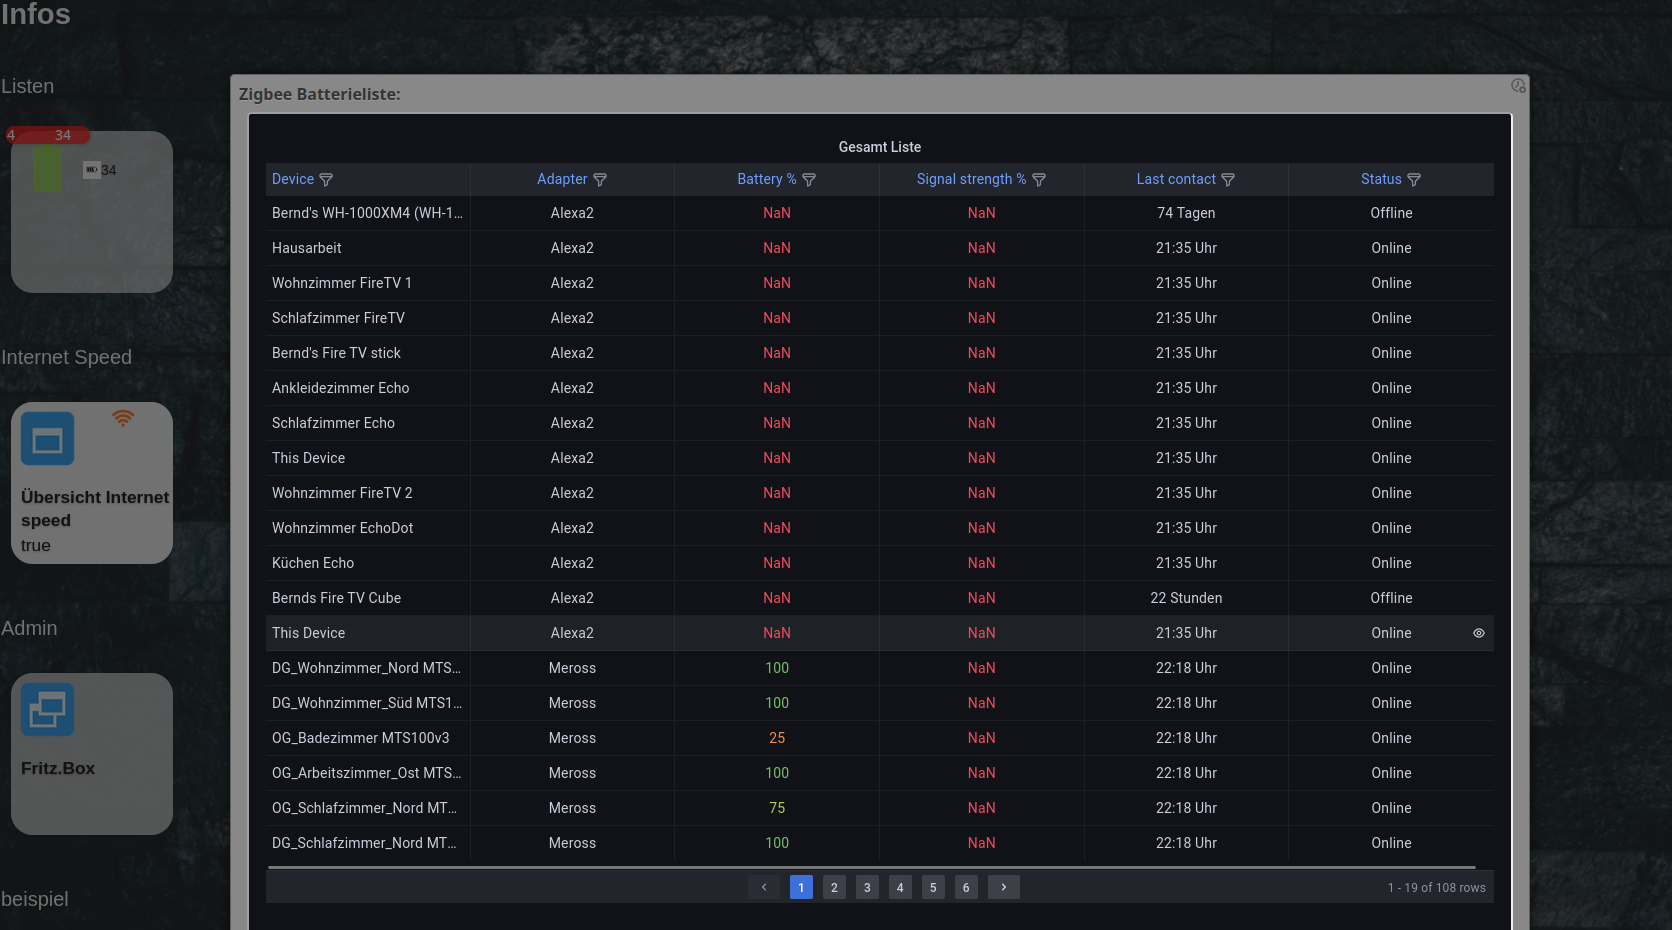The width and height of the screenshot is (1672, 930).
Task: Click the 1 - 19 of 108 rows counter
Action: coord(1436,888)
